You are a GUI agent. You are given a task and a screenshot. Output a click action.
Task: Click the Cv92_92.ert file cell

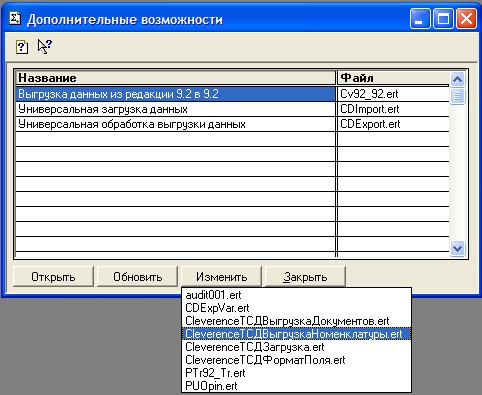click(x=393, y=94)
